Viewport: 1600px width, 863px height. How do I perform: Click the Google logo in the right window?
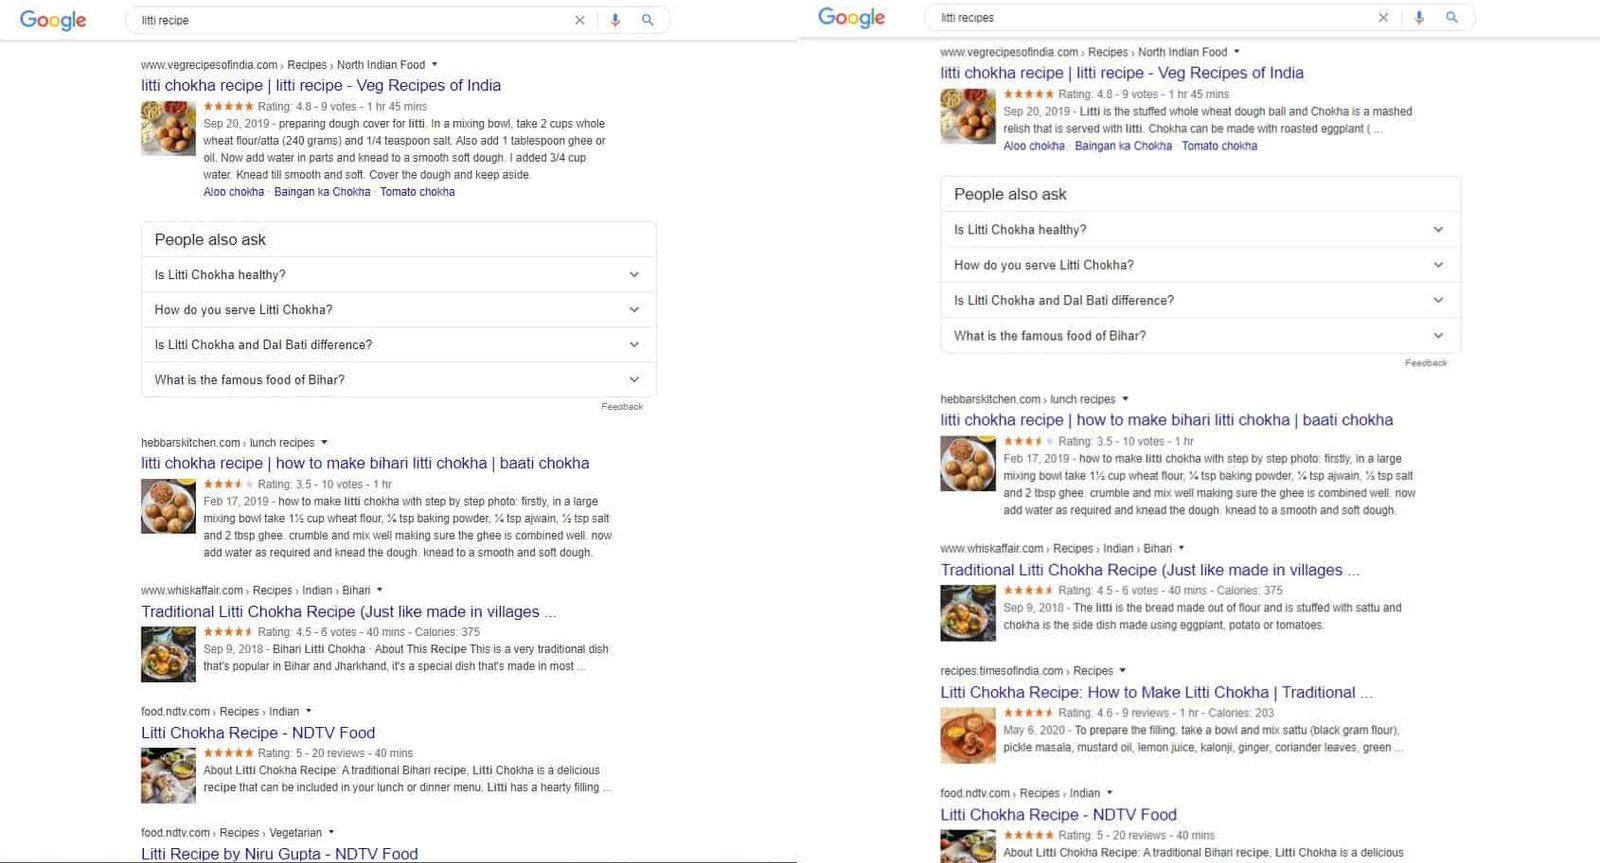pos(851,17)
